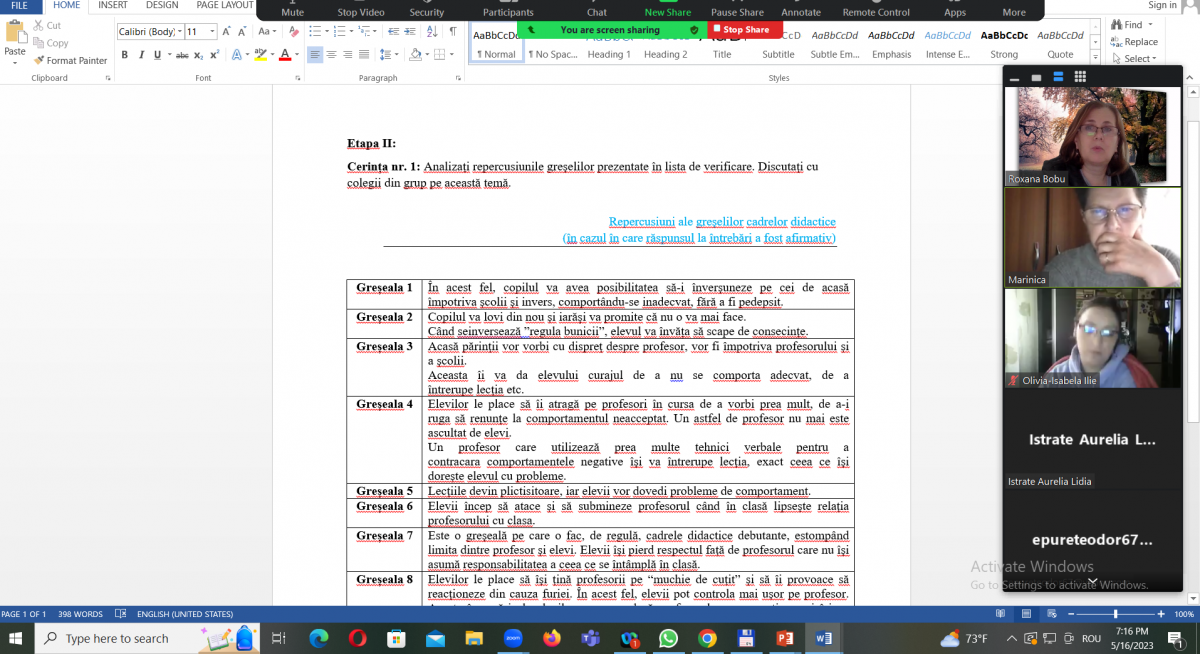Toggle Underline formatting

click(158, 55)
